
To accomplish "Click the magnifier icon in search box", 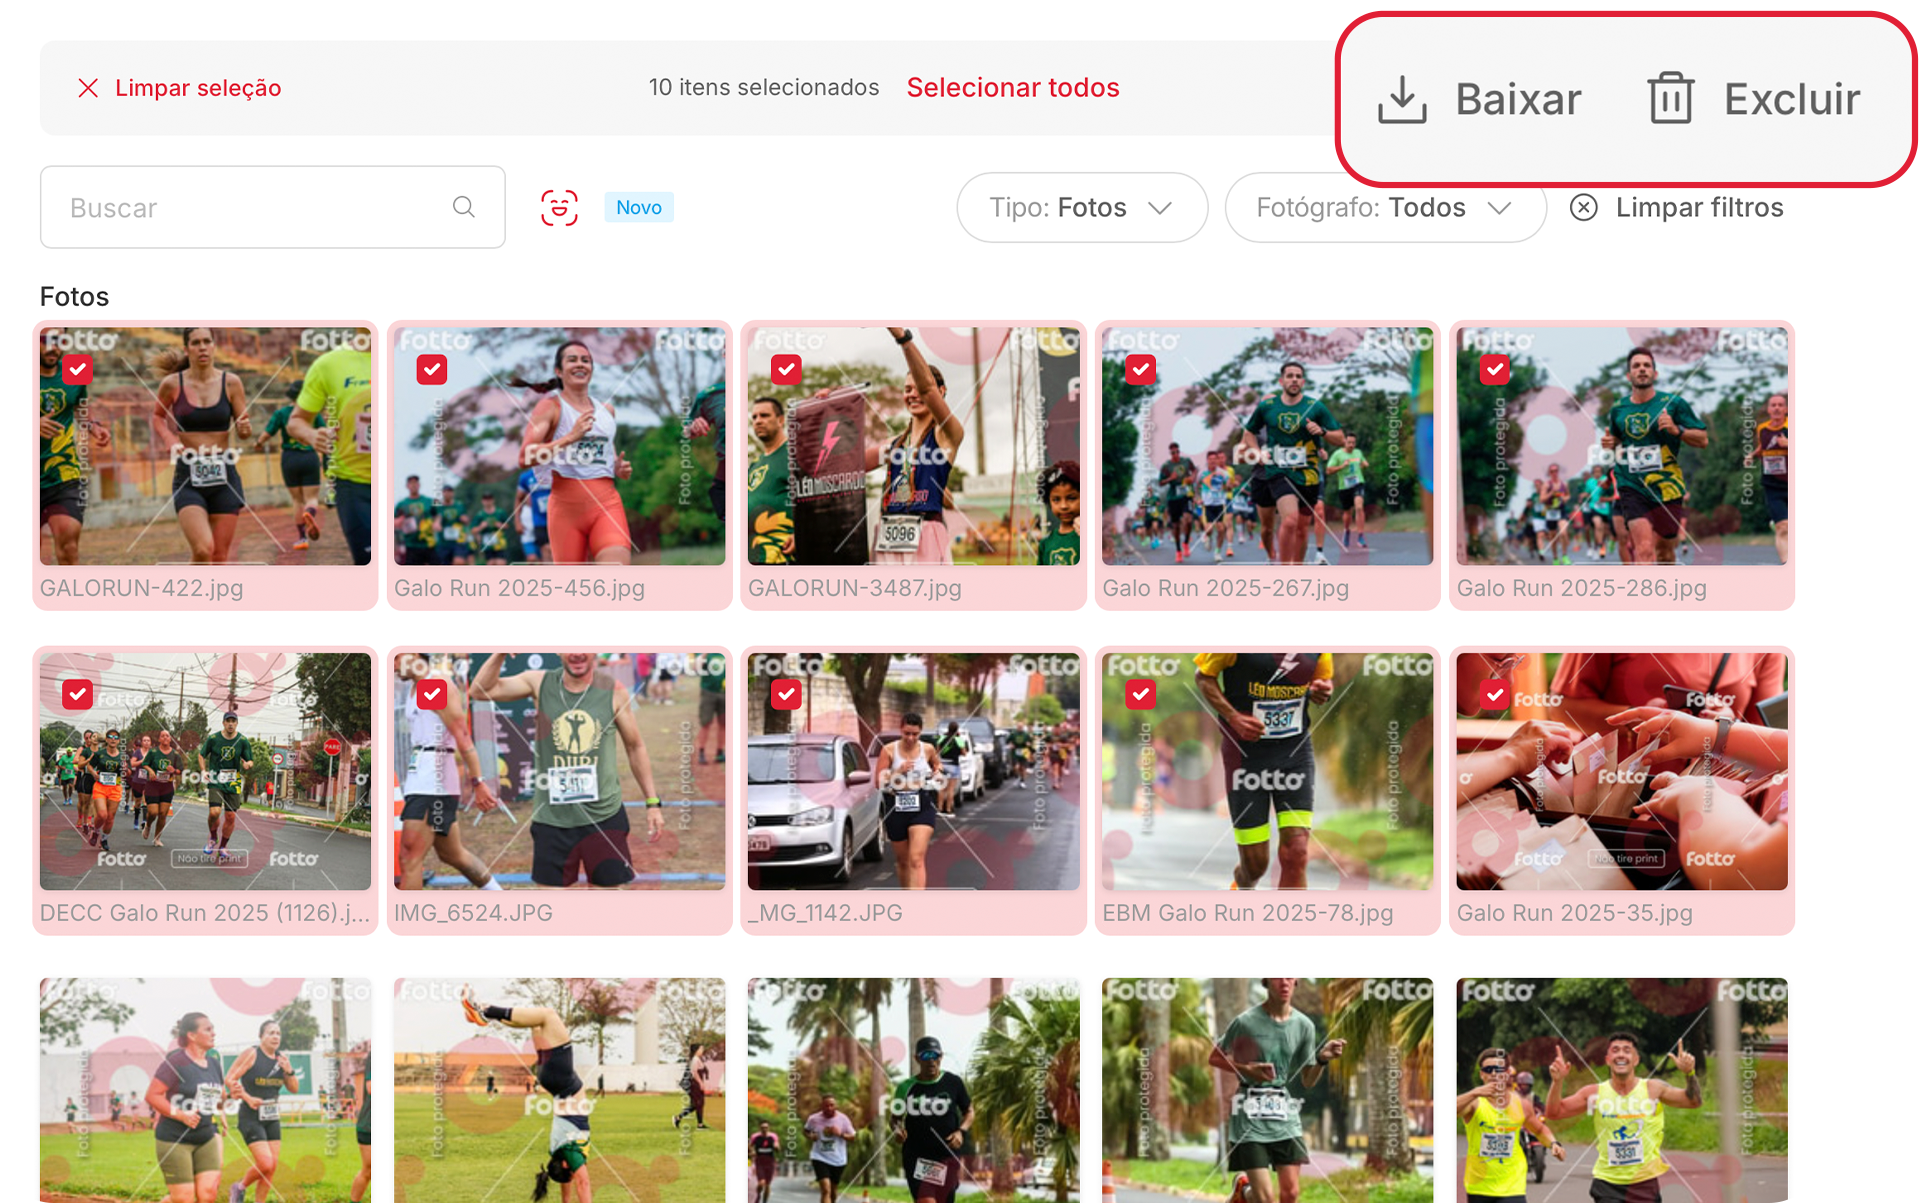I will [463, 207].
